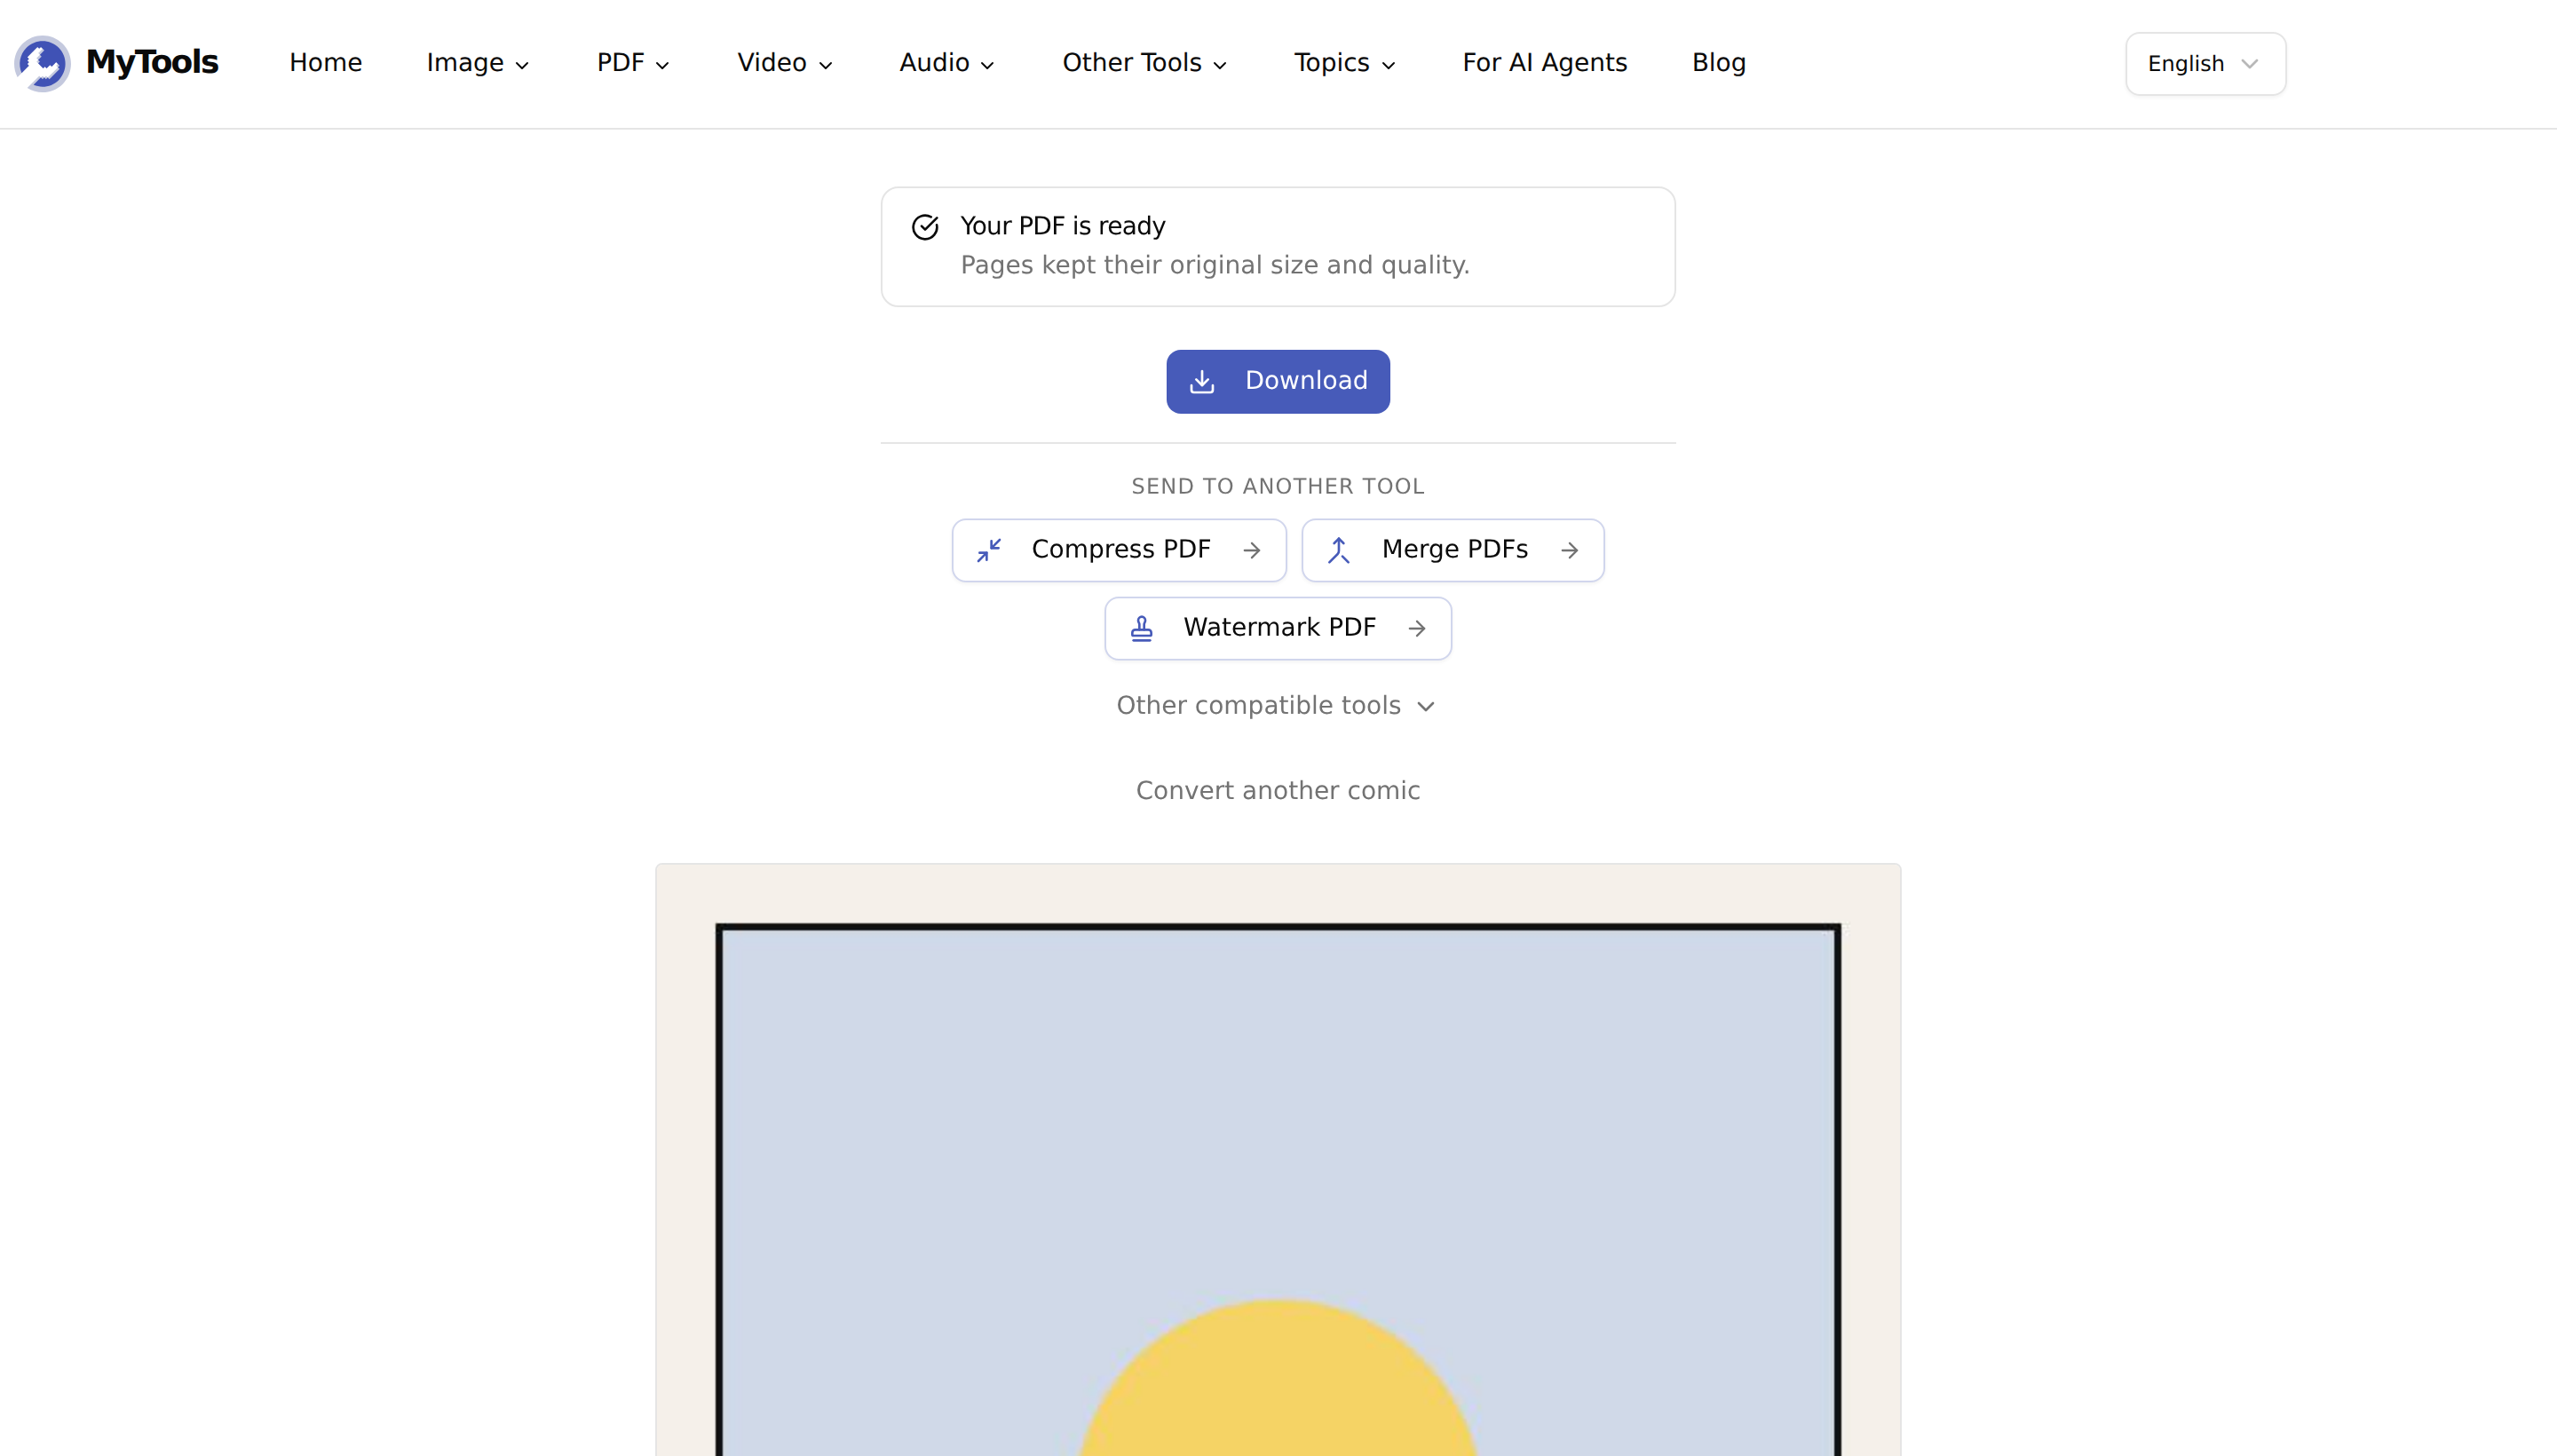This screenshot has width=2557, height=1456.
Task: Click the comic page preview image
Action: pyautogui.click(x=1278, y=1160)
